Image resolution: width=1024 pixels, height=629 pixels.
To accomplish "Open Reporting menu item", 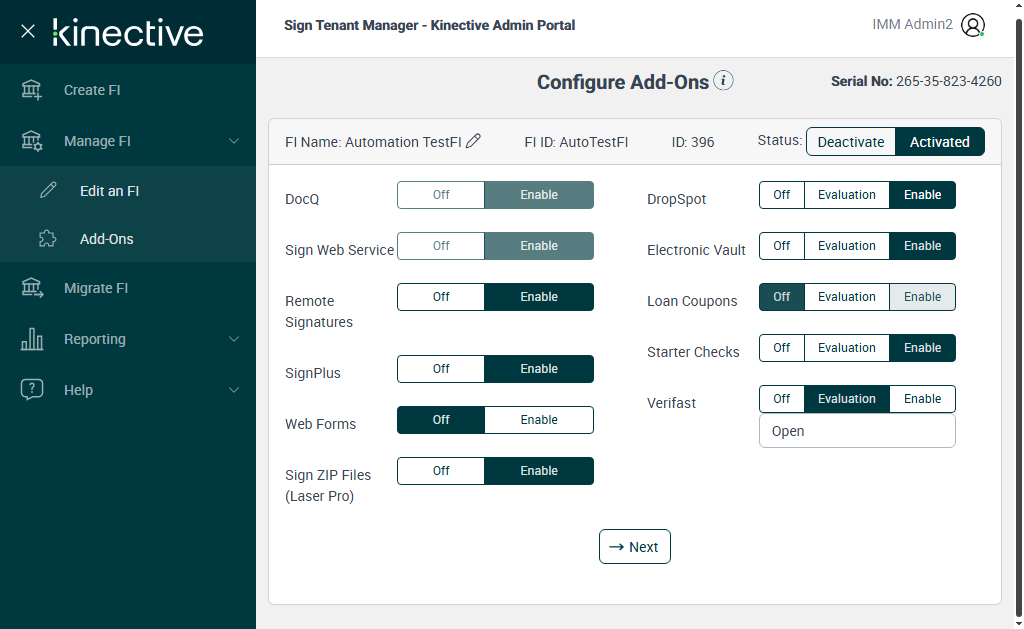I will pyautogui.click(x=128, y=339).
